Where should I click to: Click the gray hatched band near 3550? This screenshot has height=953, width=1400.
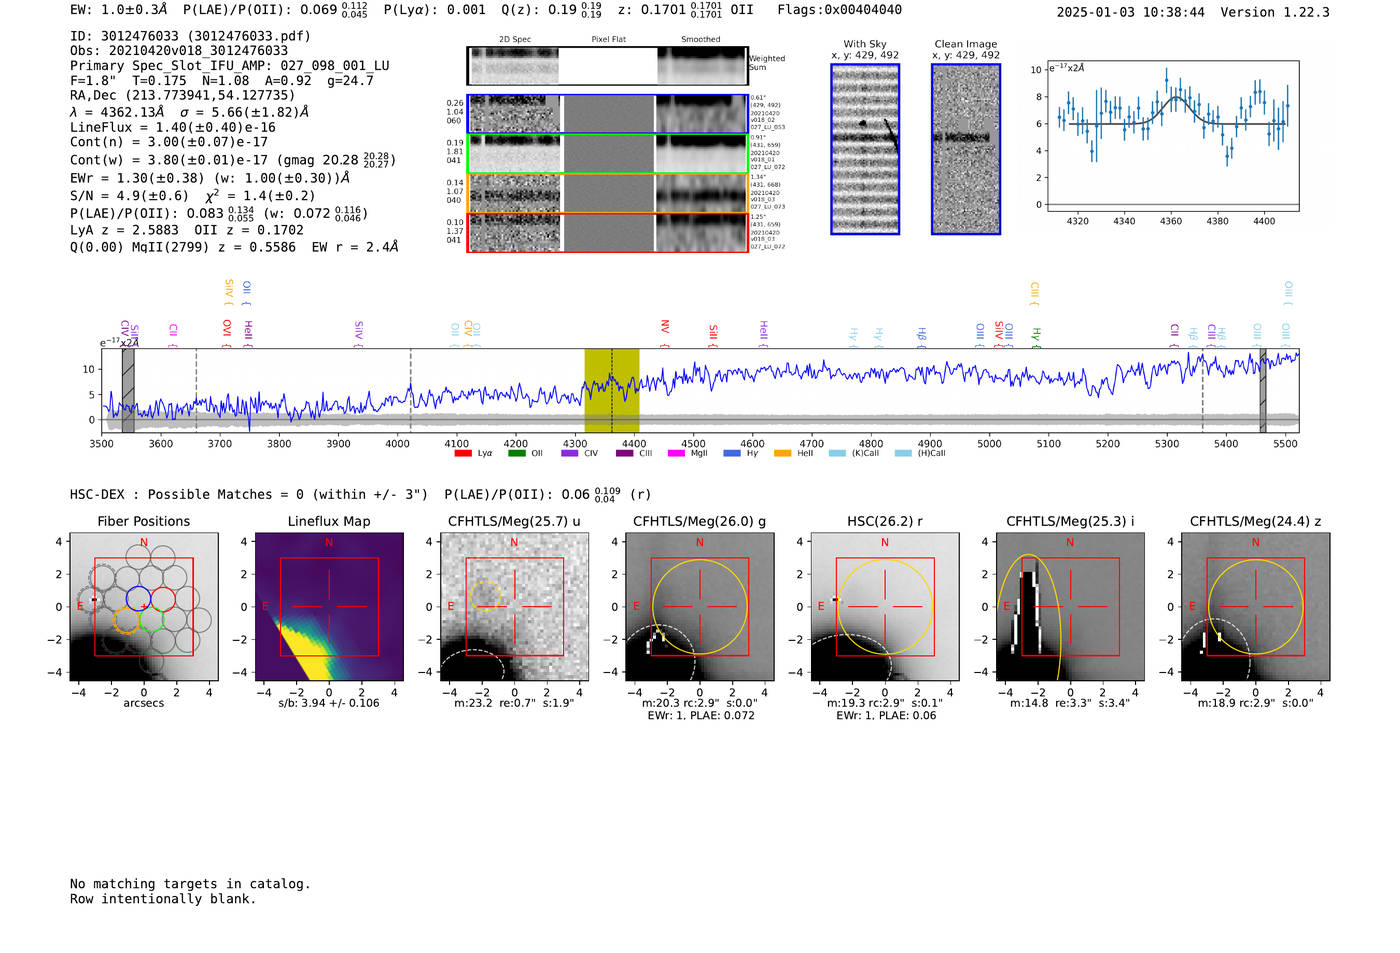click(128, 390)
